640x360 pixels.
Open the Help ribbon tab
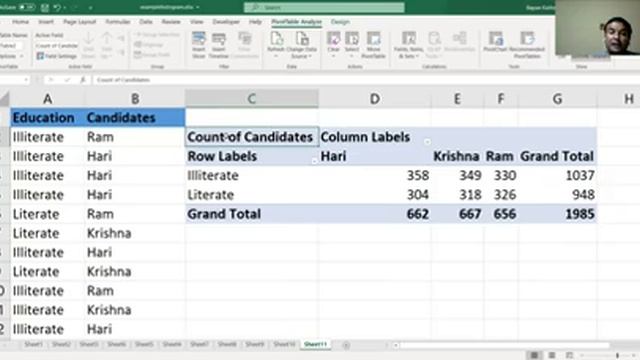255,22
